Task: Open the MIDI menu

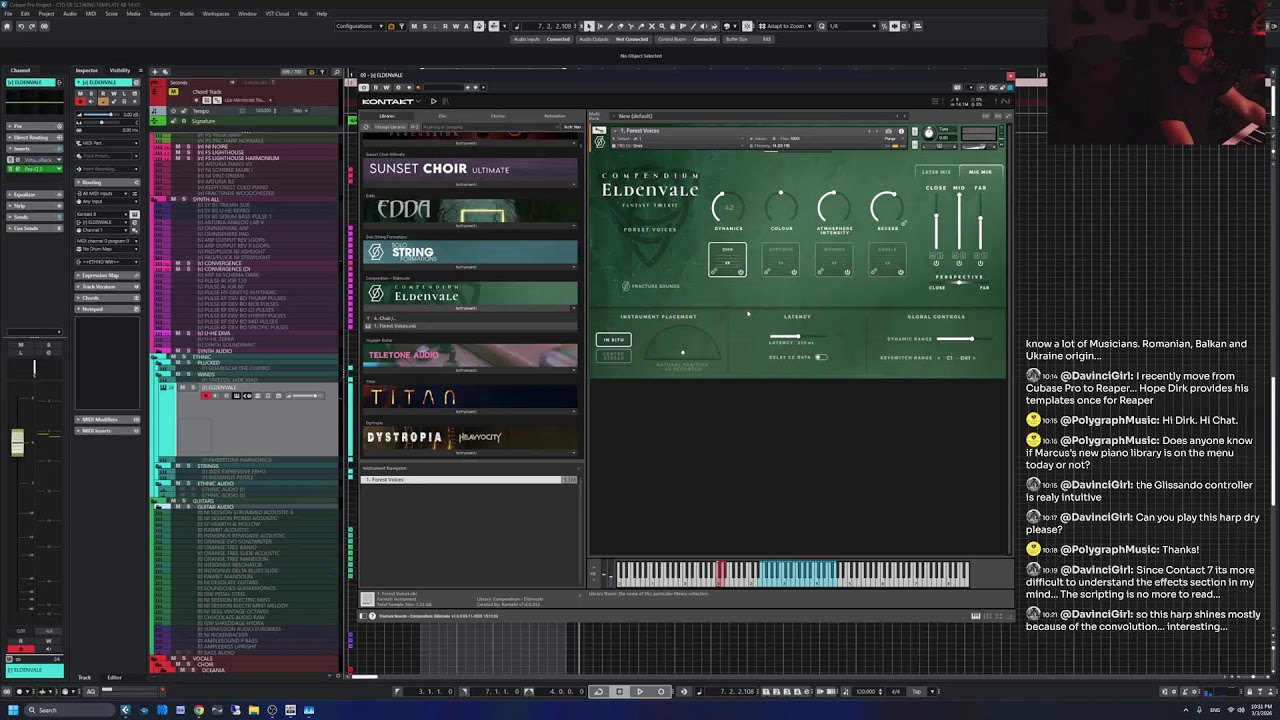Action: 90,13
